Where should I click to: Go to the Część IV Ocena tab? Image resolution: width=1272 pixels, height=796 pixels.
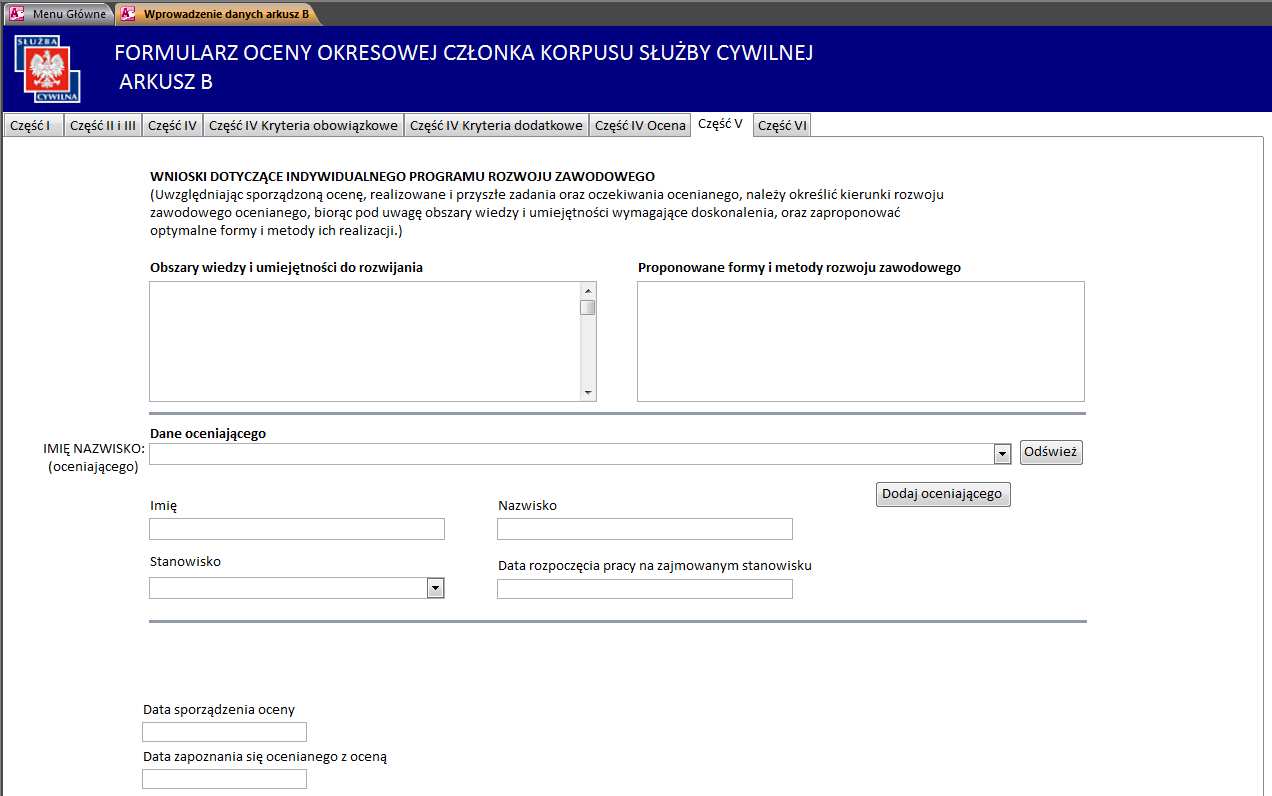[640, 126]
